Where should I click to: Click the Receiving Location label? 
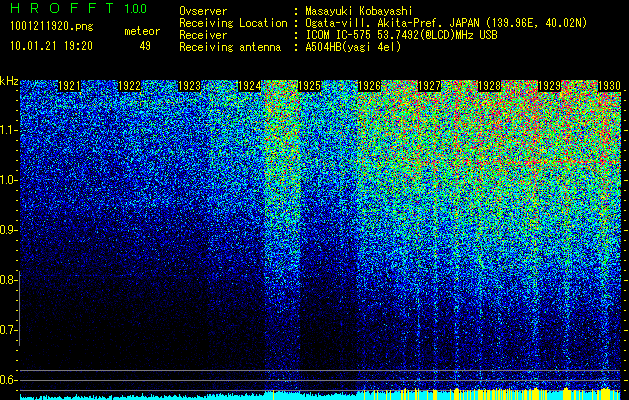[233, 23]
